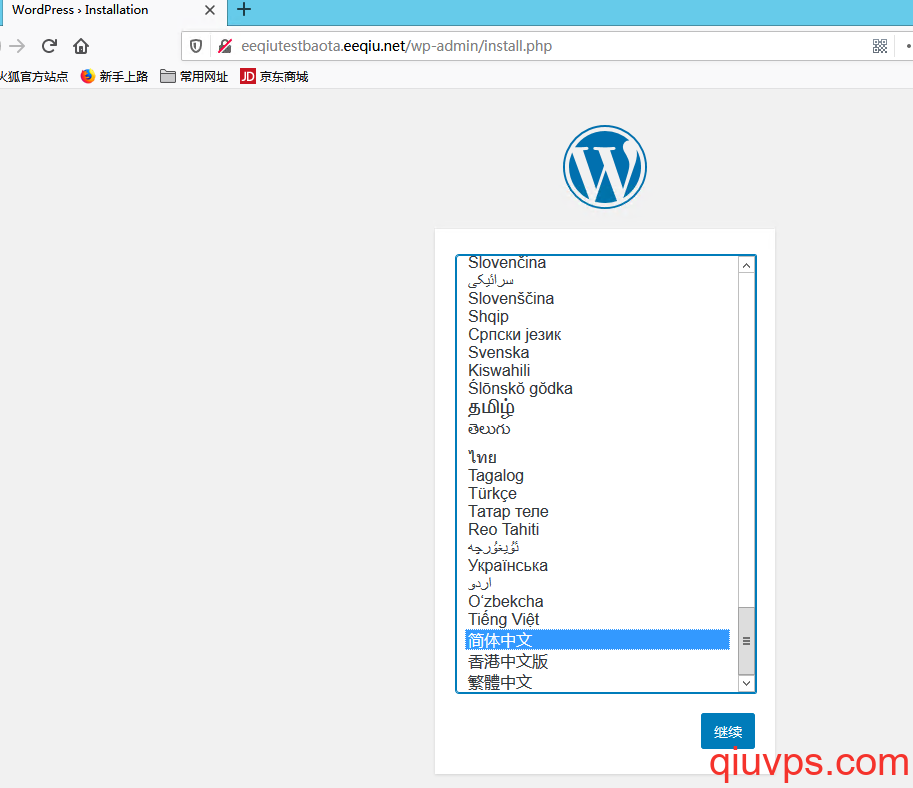
Task: Select ไทย language option
Action: click(x=597, y=456)
